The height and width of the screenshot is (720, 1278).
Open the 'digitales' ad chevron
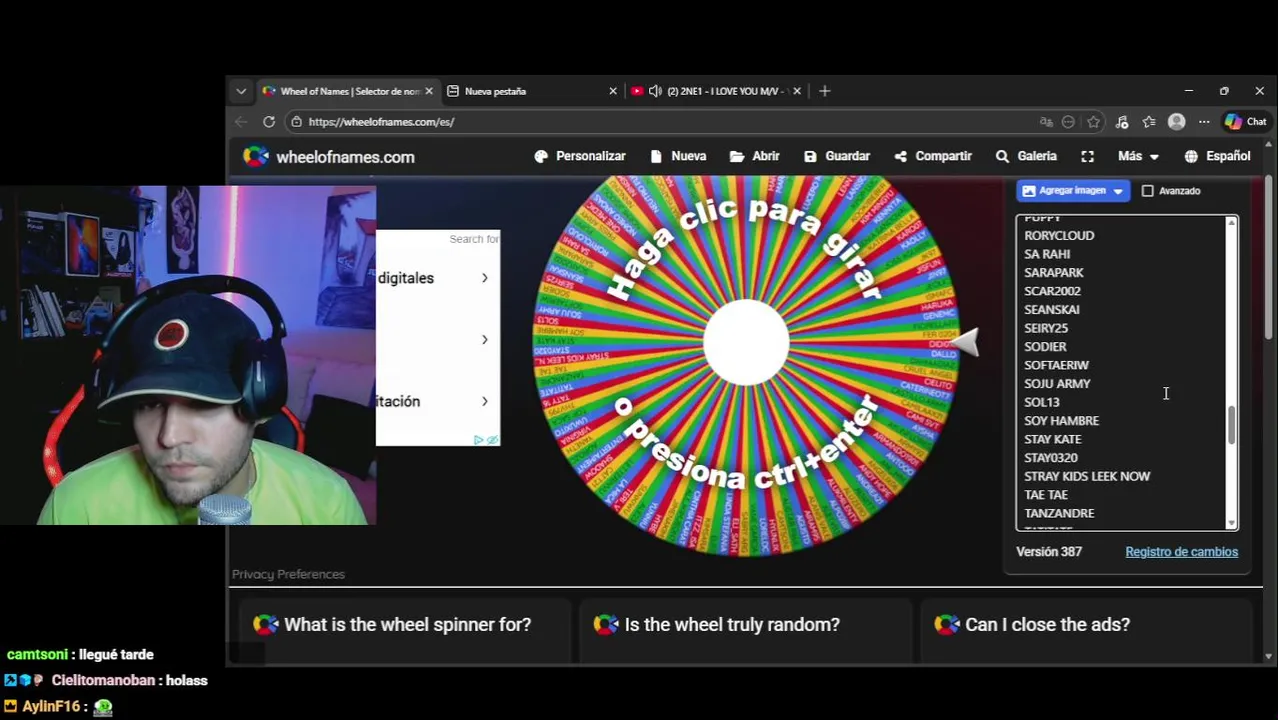[x=484, y=278]
